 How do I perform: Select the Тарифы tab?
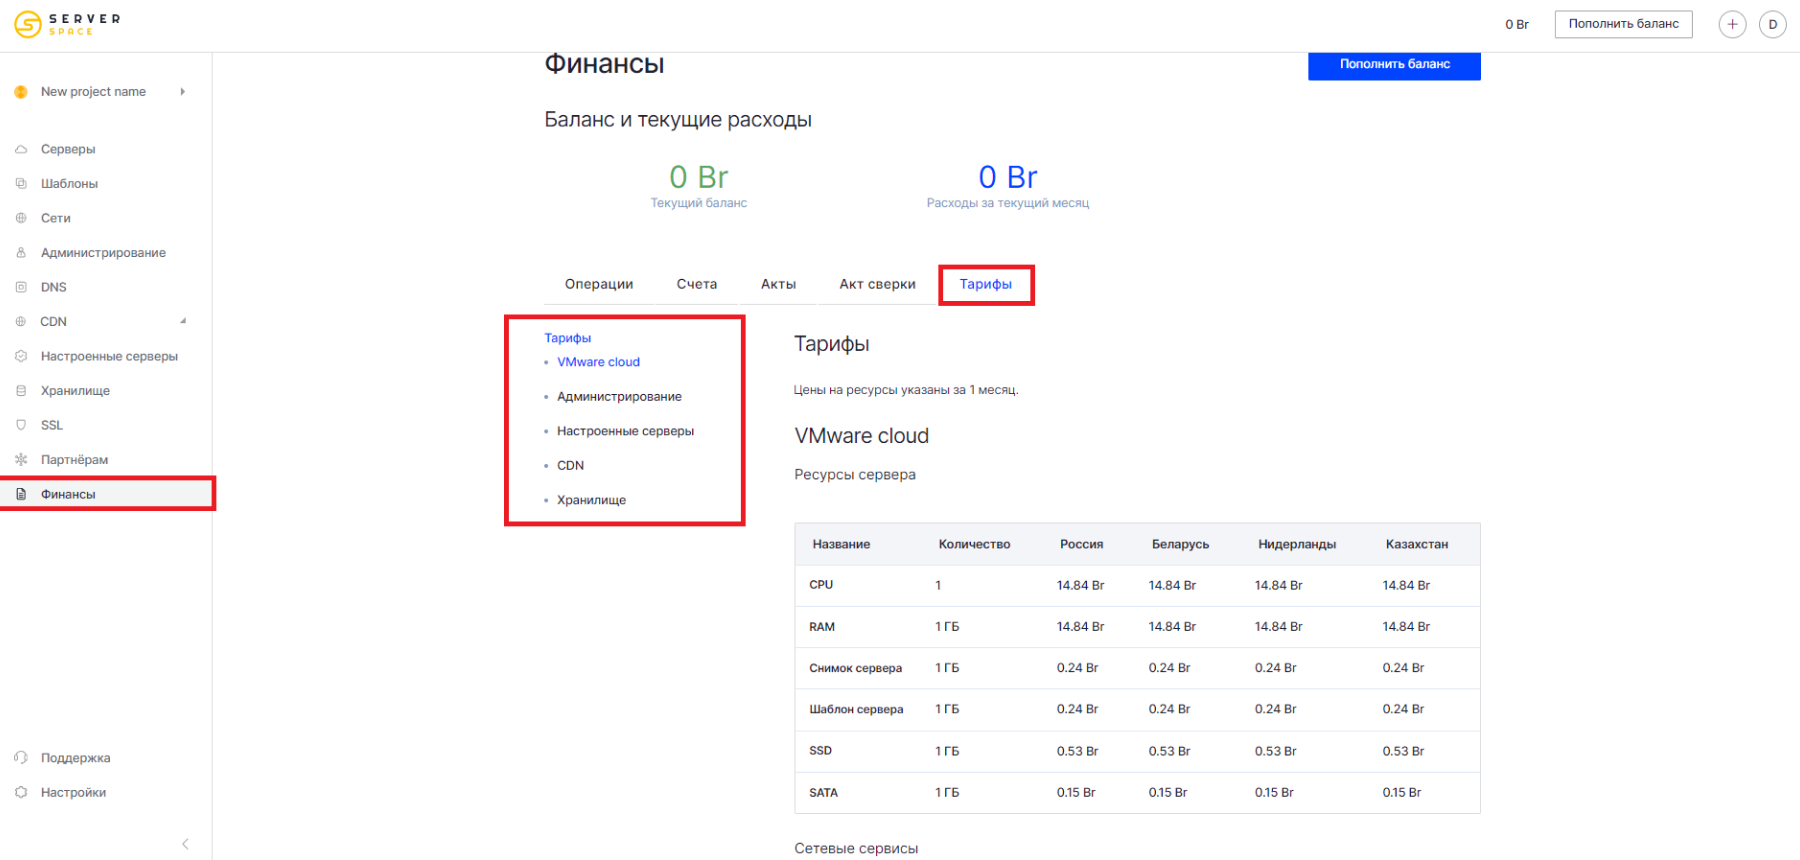point(986,284)
